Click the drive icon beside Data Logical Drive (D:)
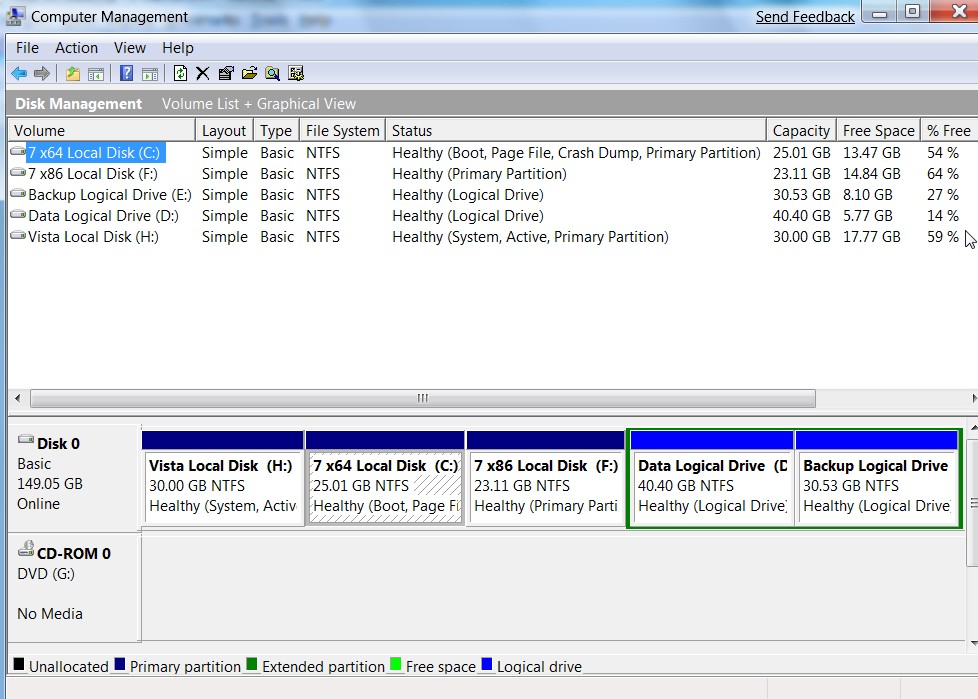 tap(18, 215)
